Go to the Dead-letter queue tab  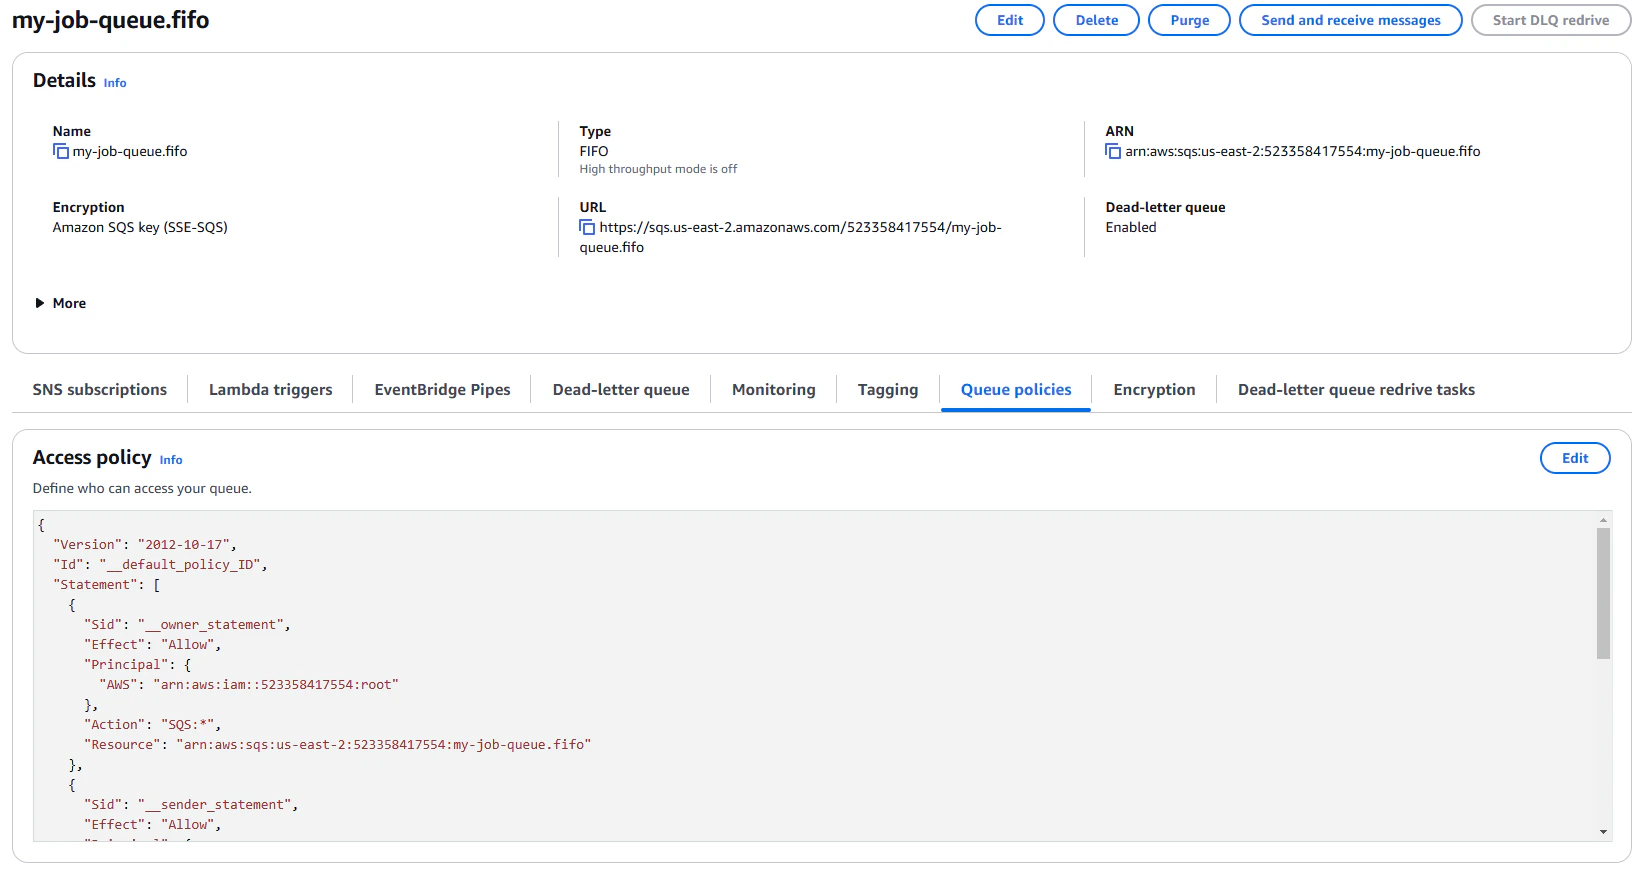[621, 390]
